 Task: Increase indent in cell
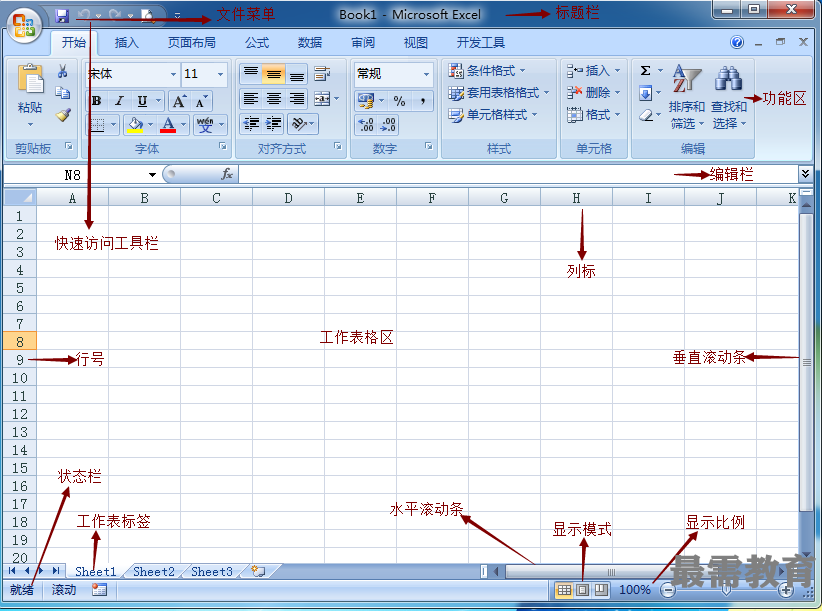tap(274, 124)
